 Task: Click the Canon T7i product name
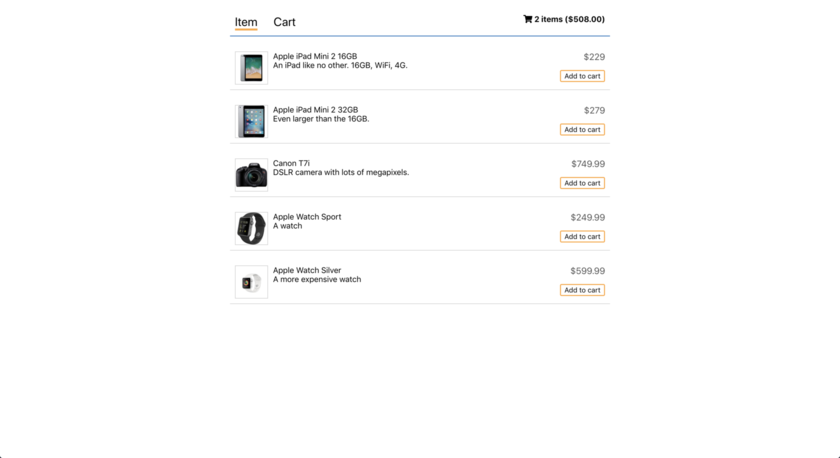291,163
